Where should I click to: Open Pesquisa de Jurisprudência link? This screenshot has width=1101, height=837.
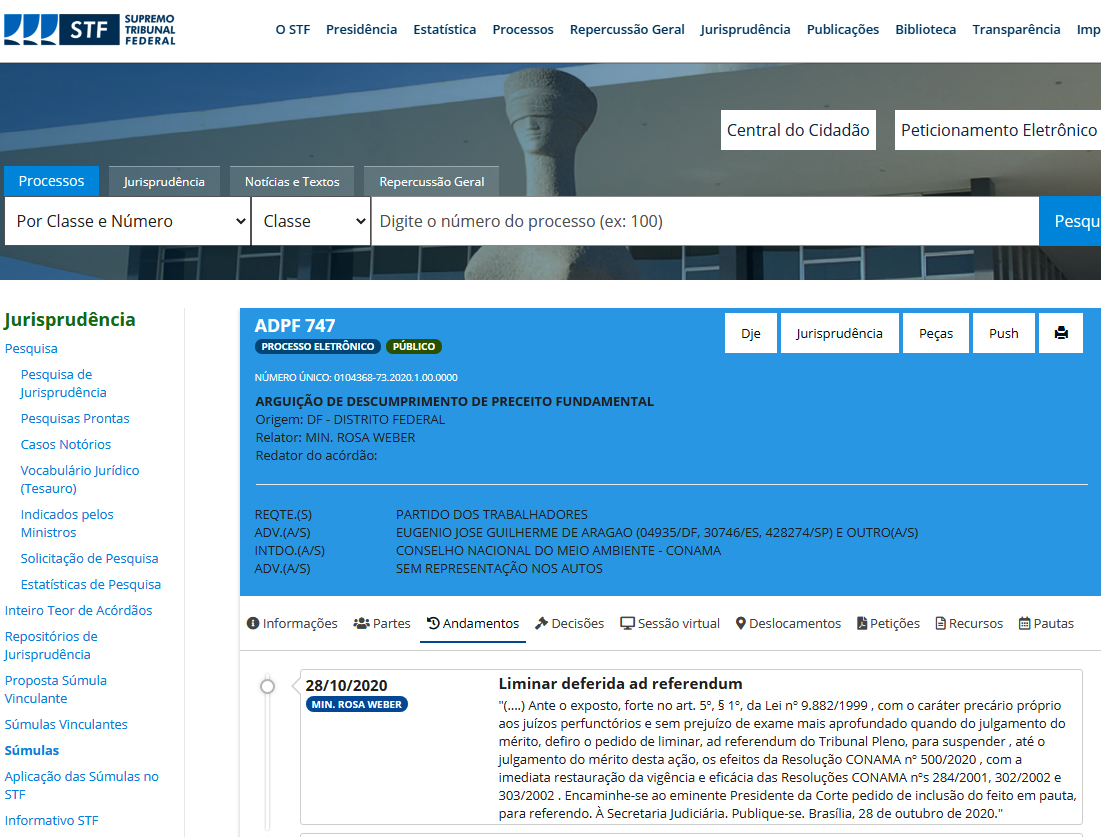(x=63, y=383)
